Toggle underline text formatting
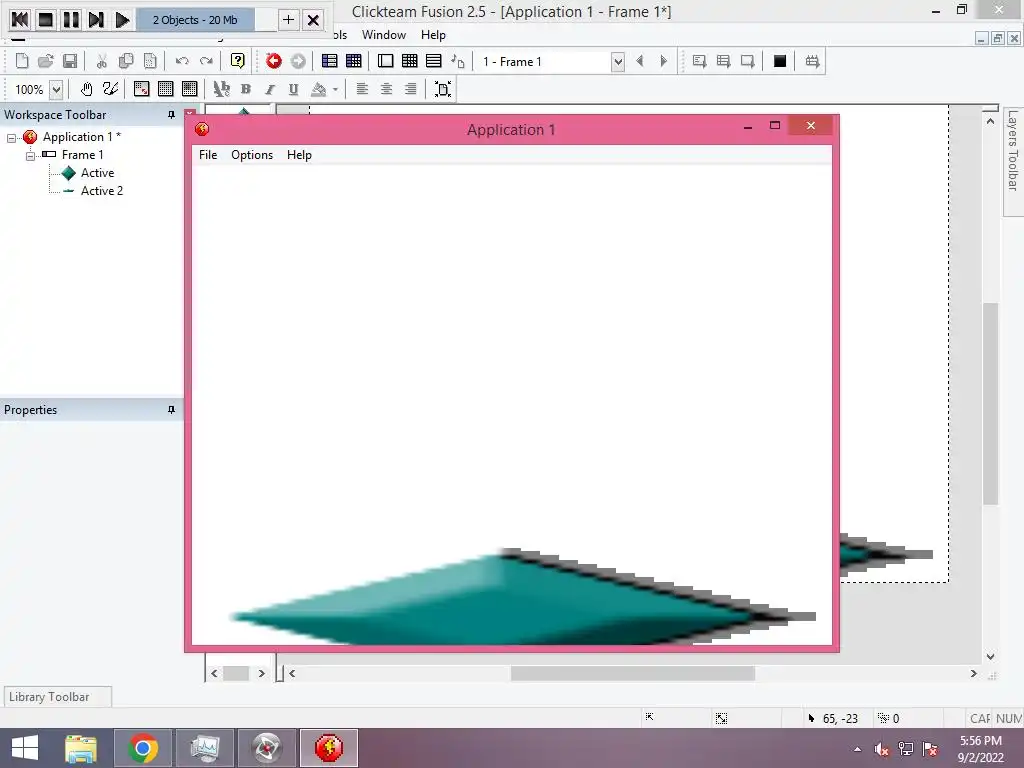Screen dimensions: 1024x768 click(293, 89)
